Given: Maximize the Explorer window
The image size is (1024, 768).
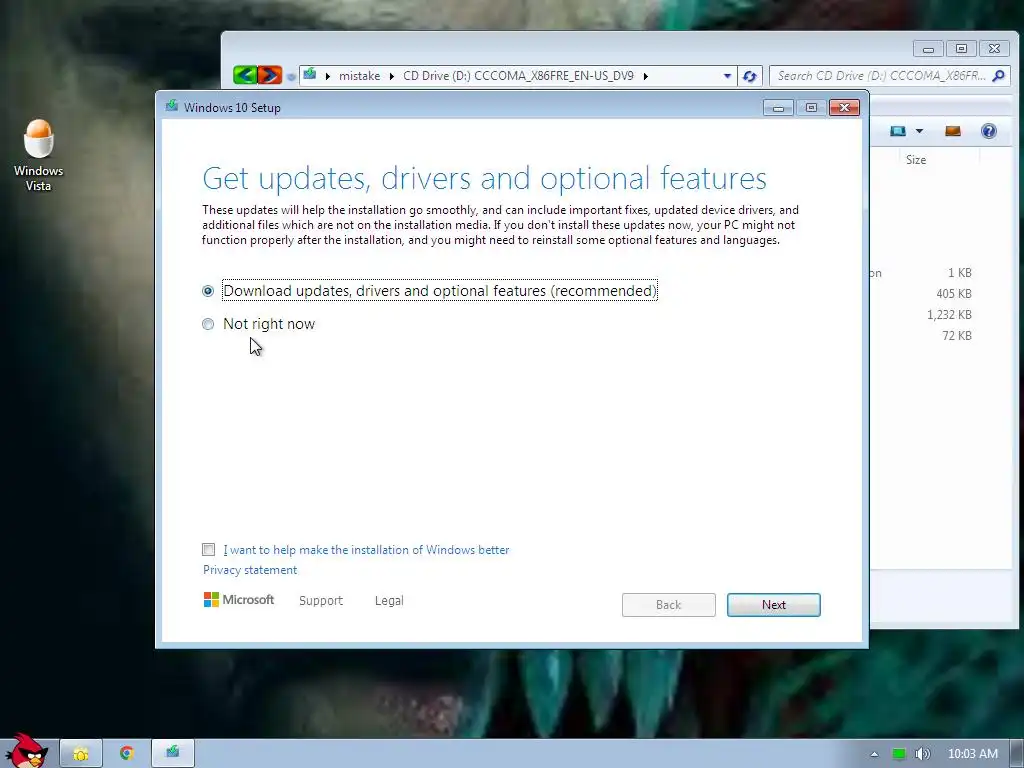Looking at the screenshot, I should [x=961, y=49].
